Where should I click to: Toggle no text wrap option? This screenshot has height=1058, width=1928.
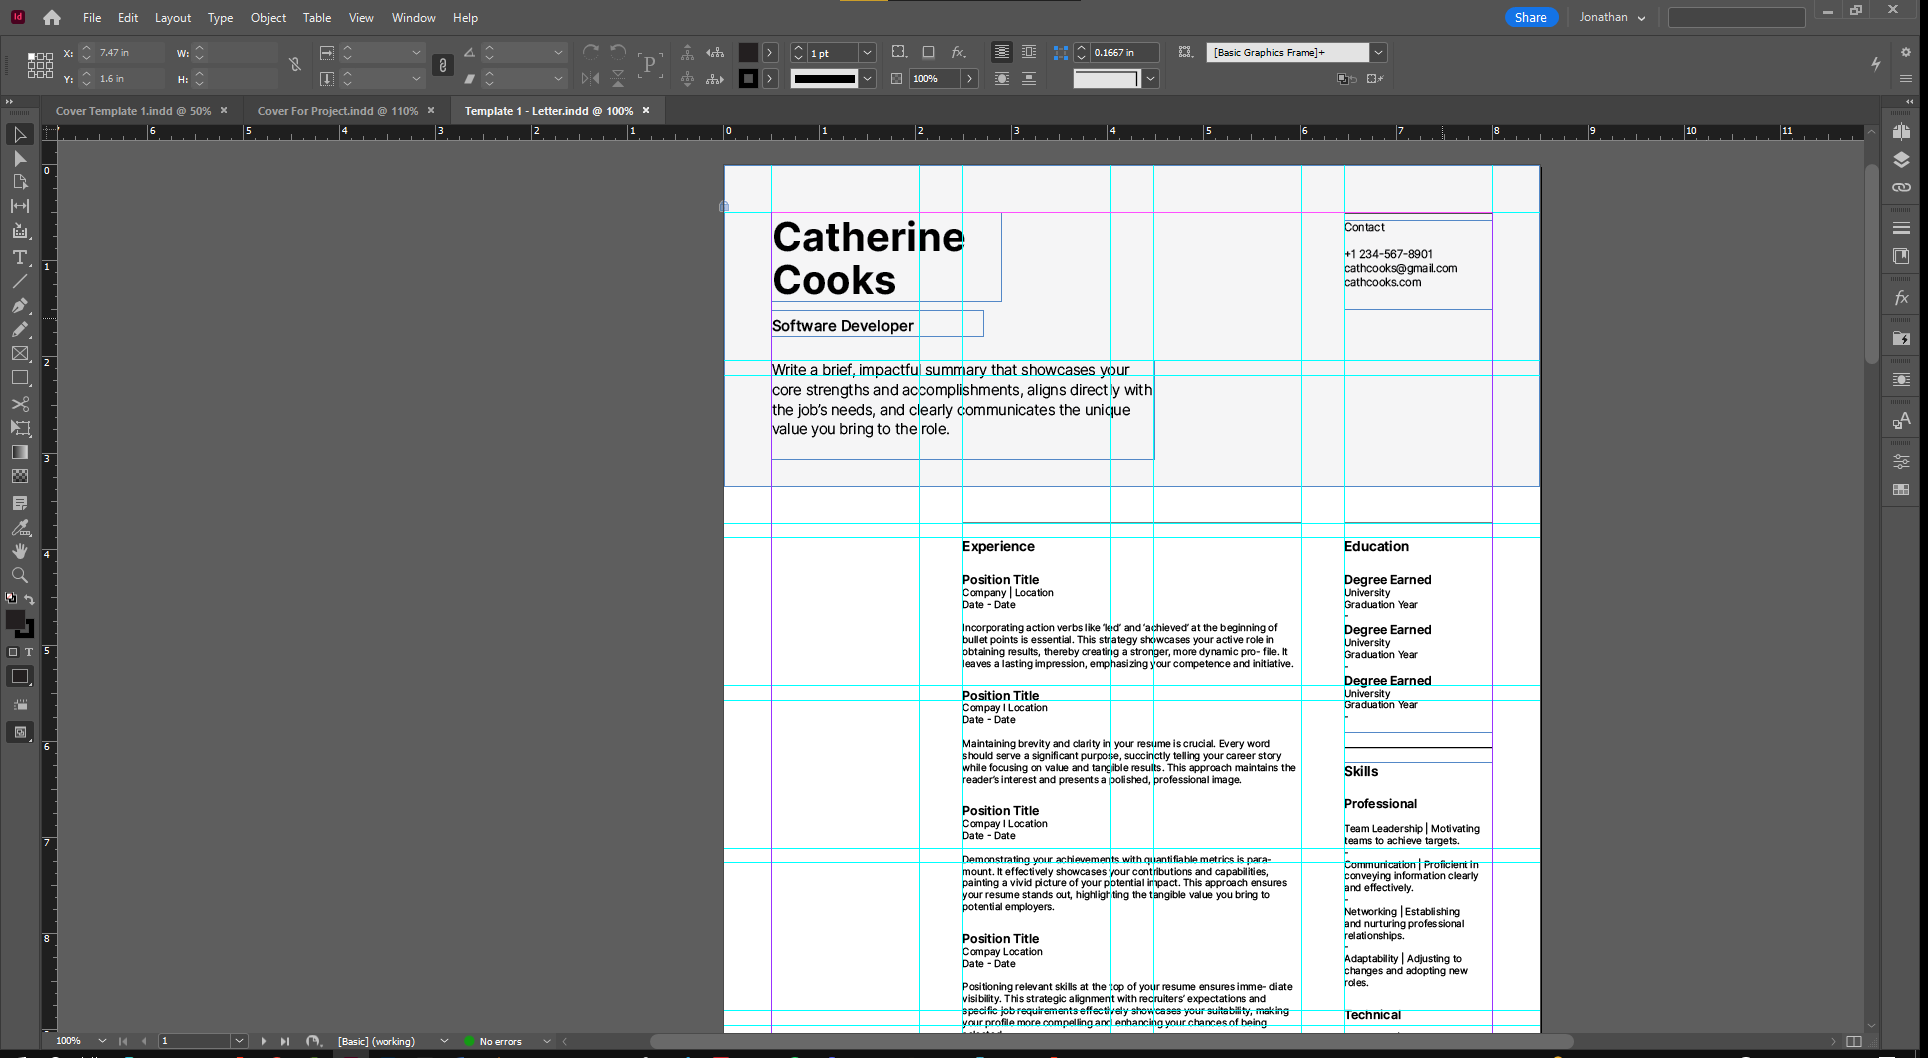click(1001, 52)
